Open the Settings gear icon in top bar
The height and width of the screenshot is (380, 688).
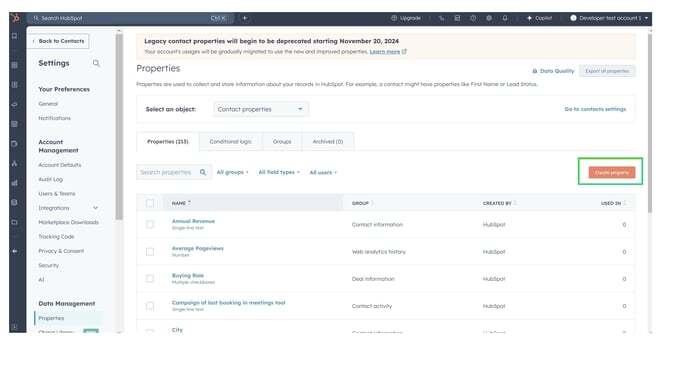pyautogui.click(x=489, y=18)
